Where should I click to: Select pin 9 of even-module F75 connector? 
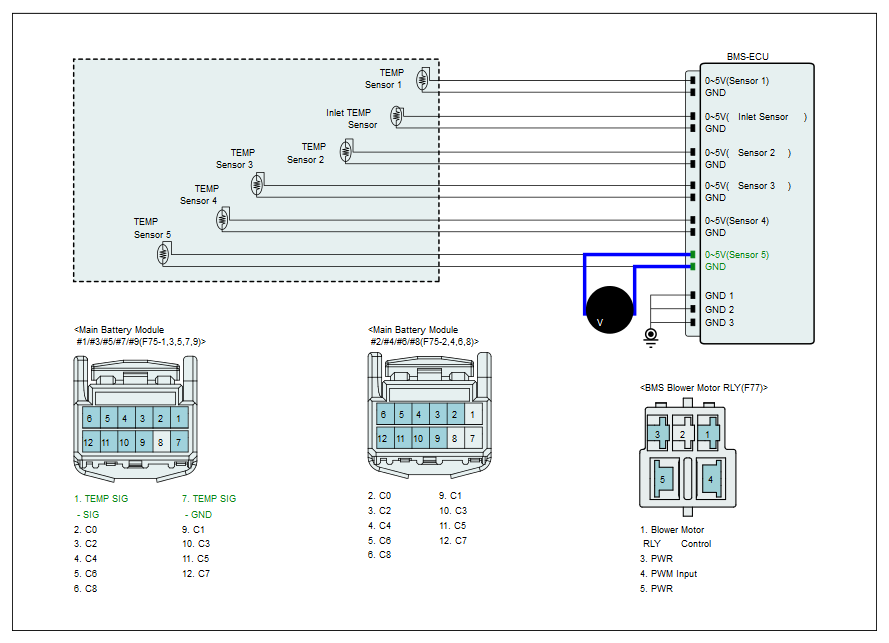(438, 438)
